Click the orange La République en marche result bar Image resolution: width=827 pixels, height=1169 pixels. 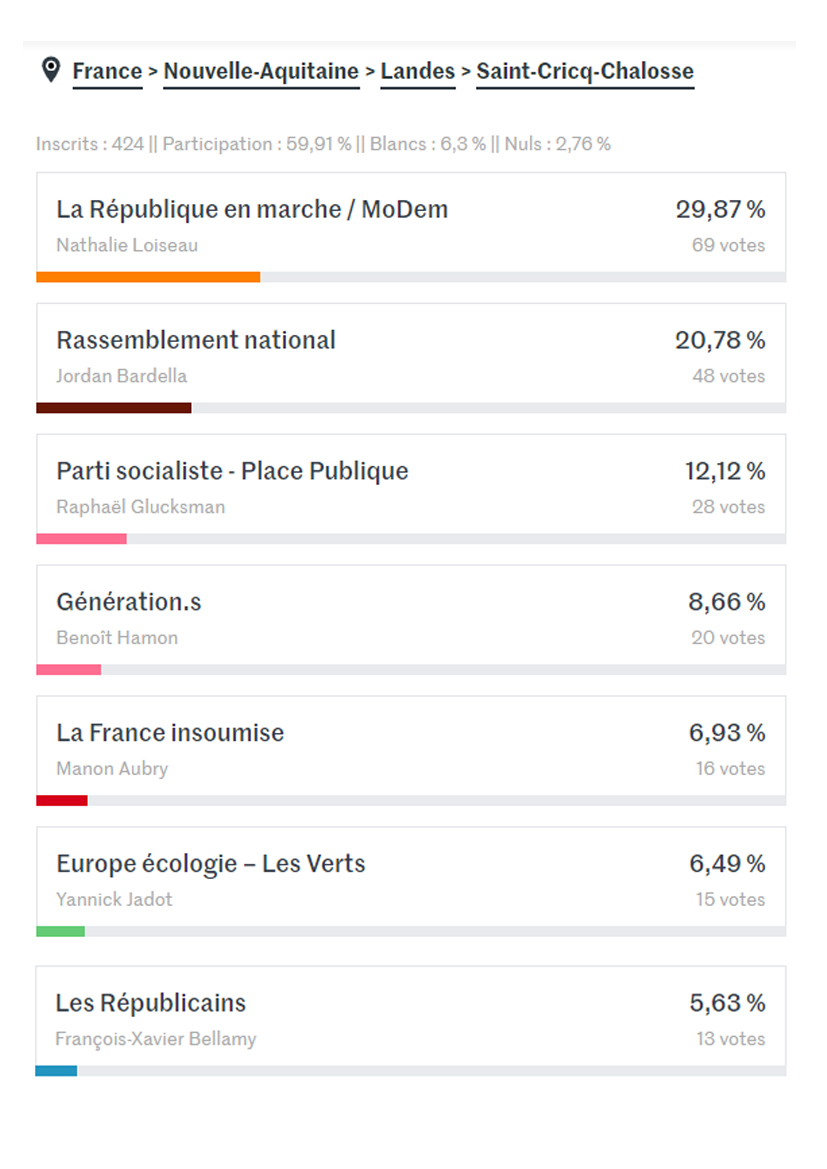tap(148, 277)
